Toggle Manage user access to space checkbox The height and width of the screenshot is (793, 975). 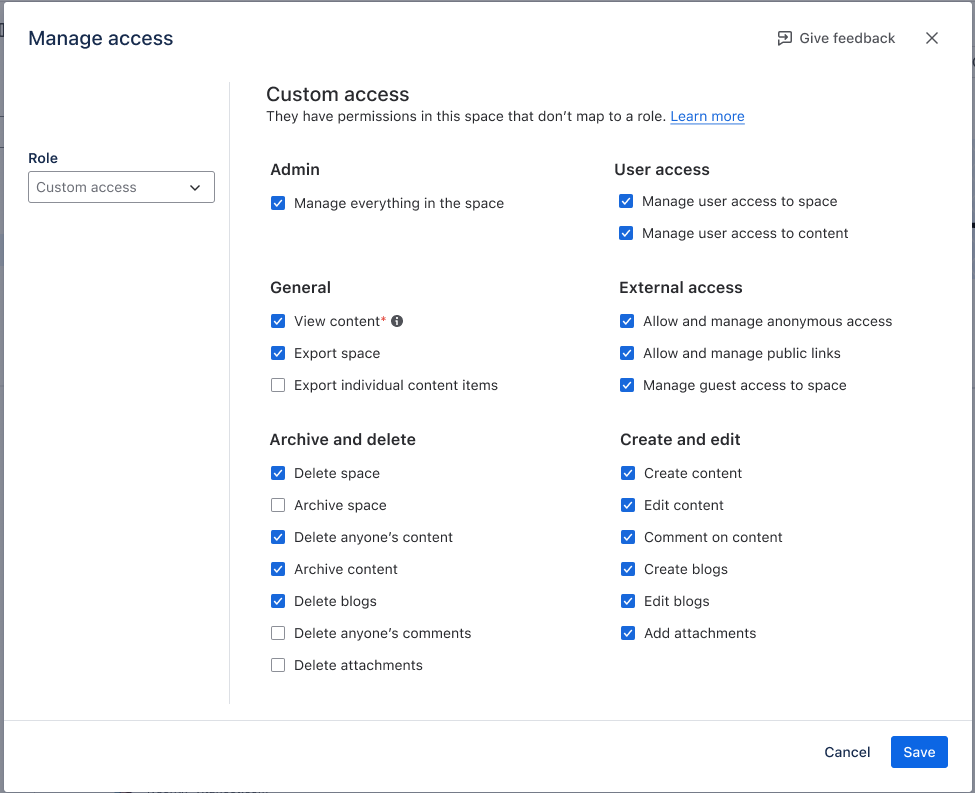point(626,201)
